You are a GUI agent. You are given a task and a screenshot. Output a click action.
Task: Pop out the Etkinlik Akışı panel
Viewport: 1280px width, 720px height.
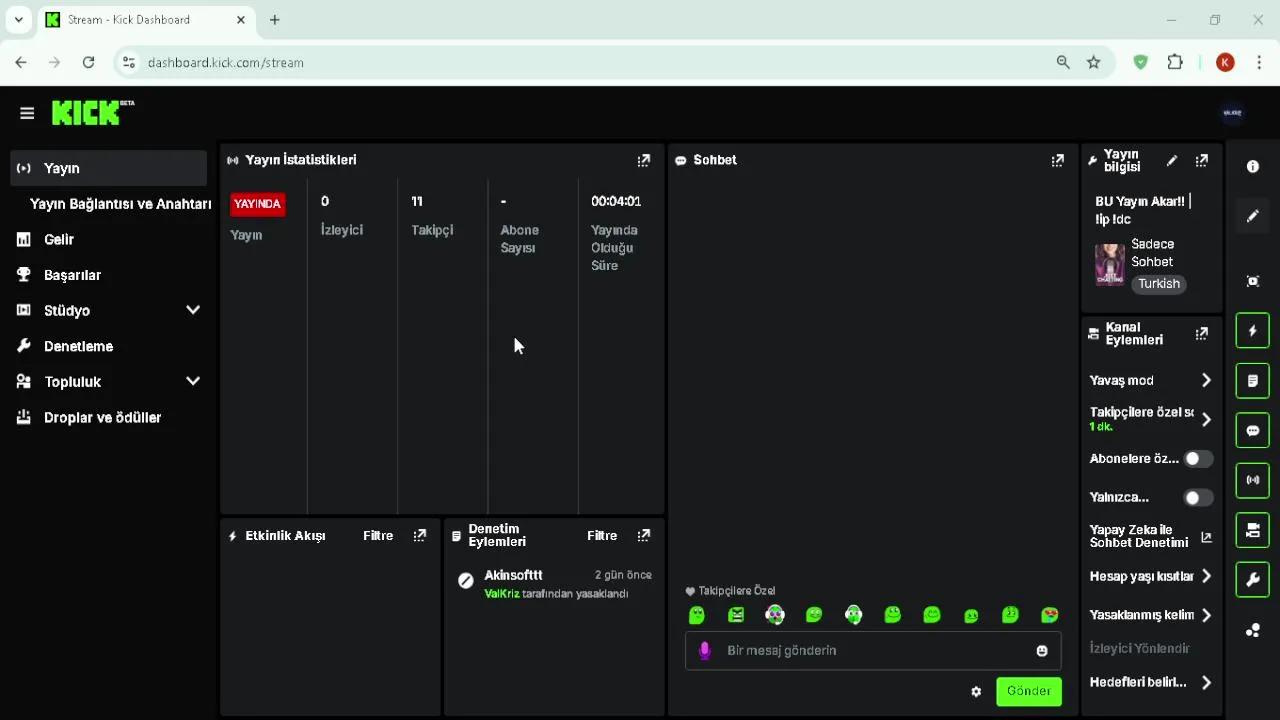click(420, 536)
